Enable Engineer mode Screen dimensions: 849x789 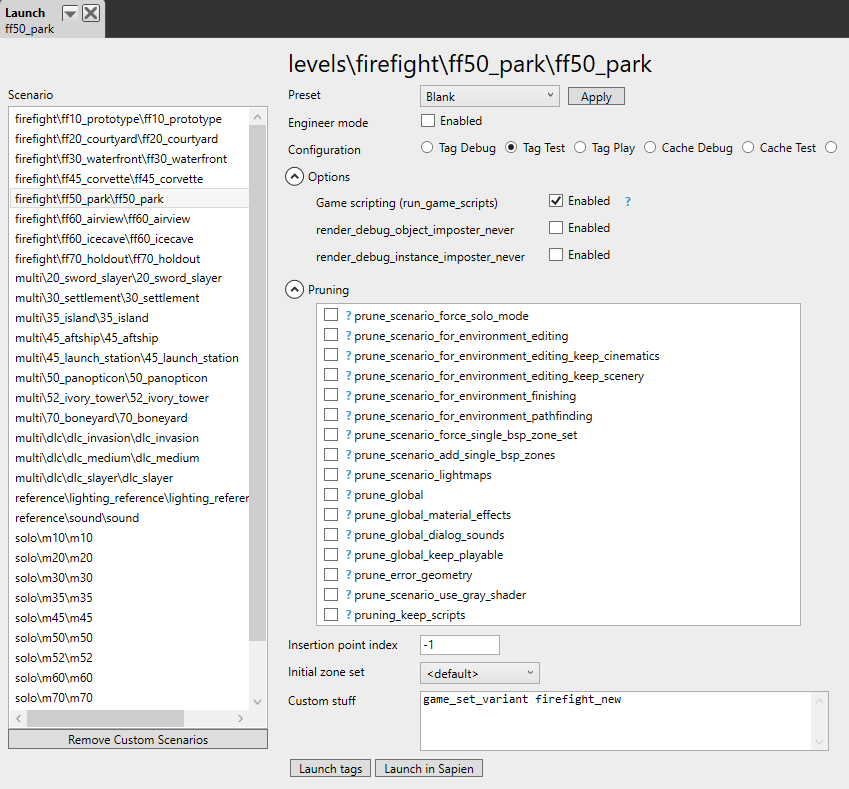pyautogui.click(x=427, y=119)
